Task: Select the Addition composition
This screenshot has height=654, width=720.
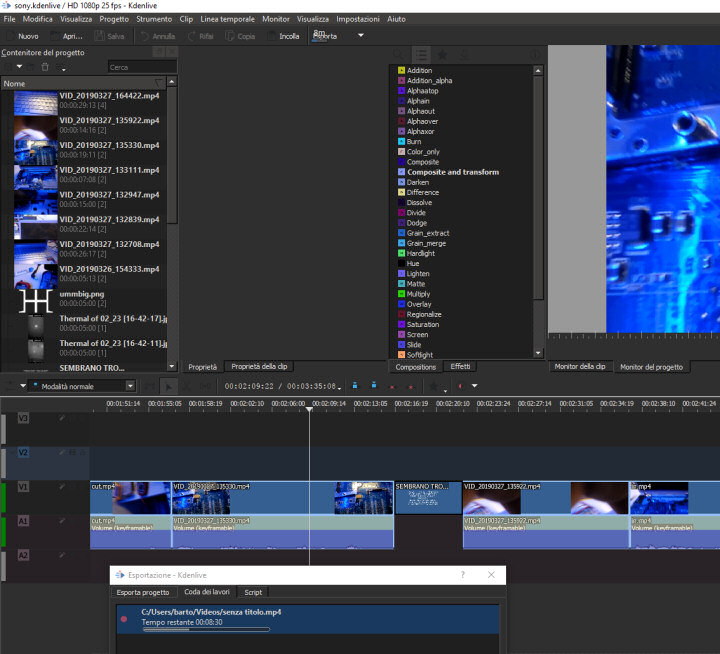Action: (420, 70)
